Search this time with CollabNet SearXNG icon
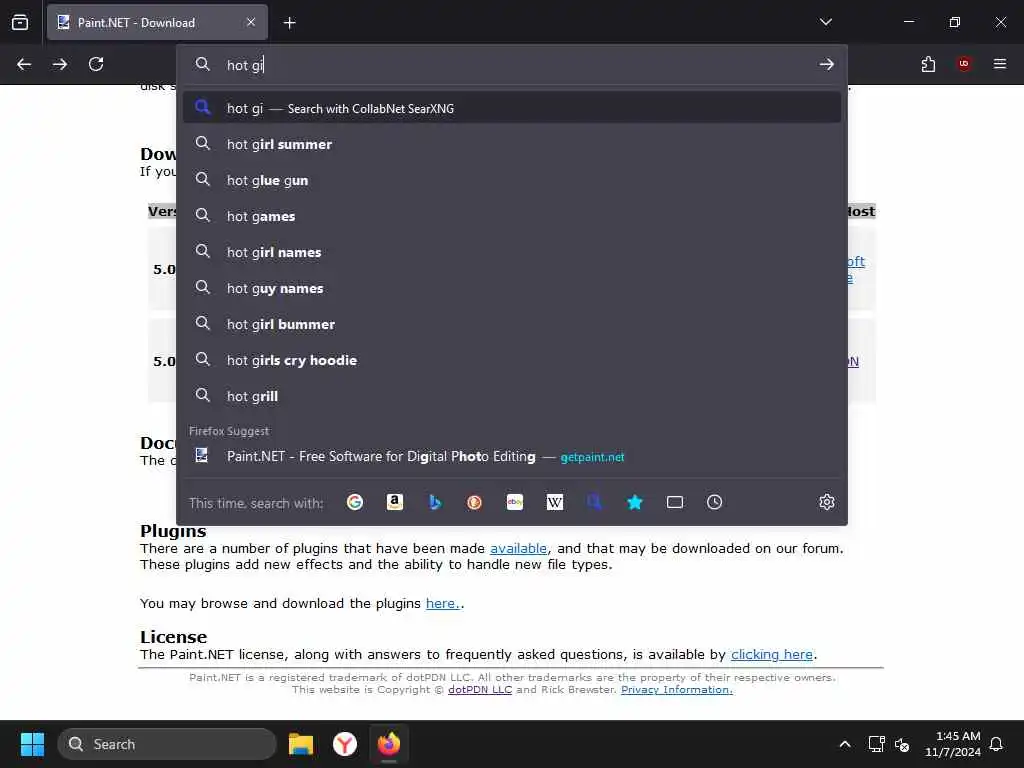The height and width of the screenshot is (768, 1024). [594, 502]
